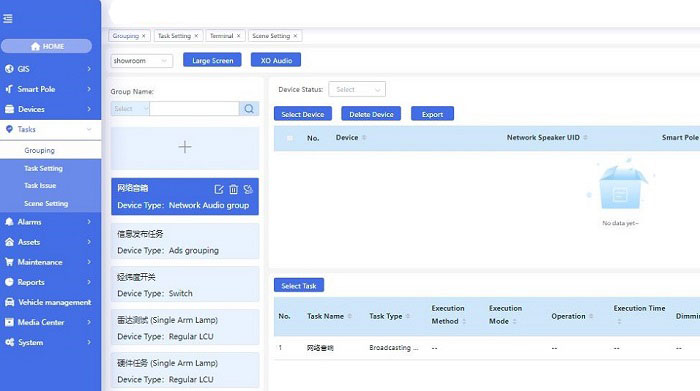Click the Smart Pole icon
The image size is (700, 391).
(9, 89)
